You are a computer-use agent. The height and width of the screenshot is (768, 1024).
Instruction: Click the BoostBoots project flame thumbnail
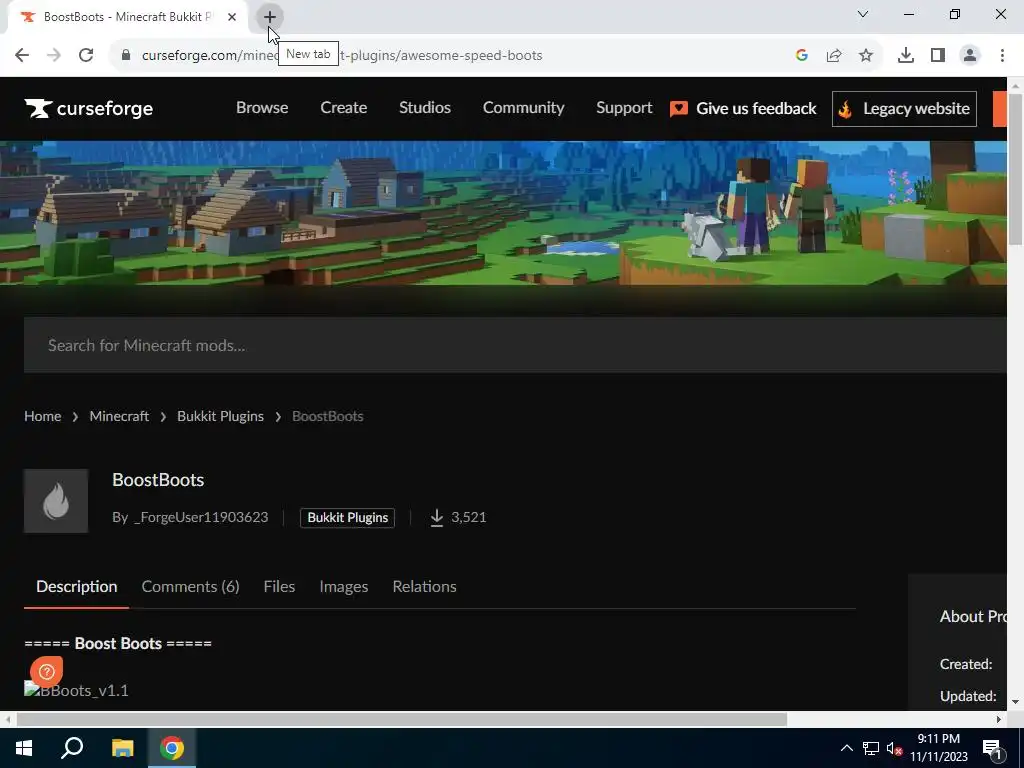click(x=56, y=501)
